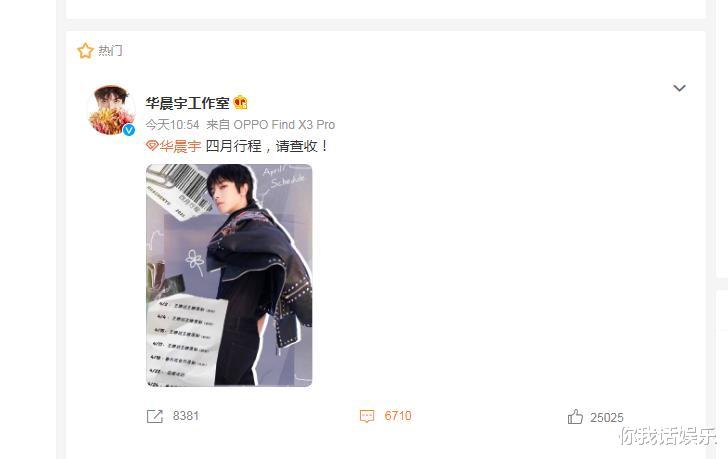
Task: Open comments count 6710
Action: tap(398, 416)
